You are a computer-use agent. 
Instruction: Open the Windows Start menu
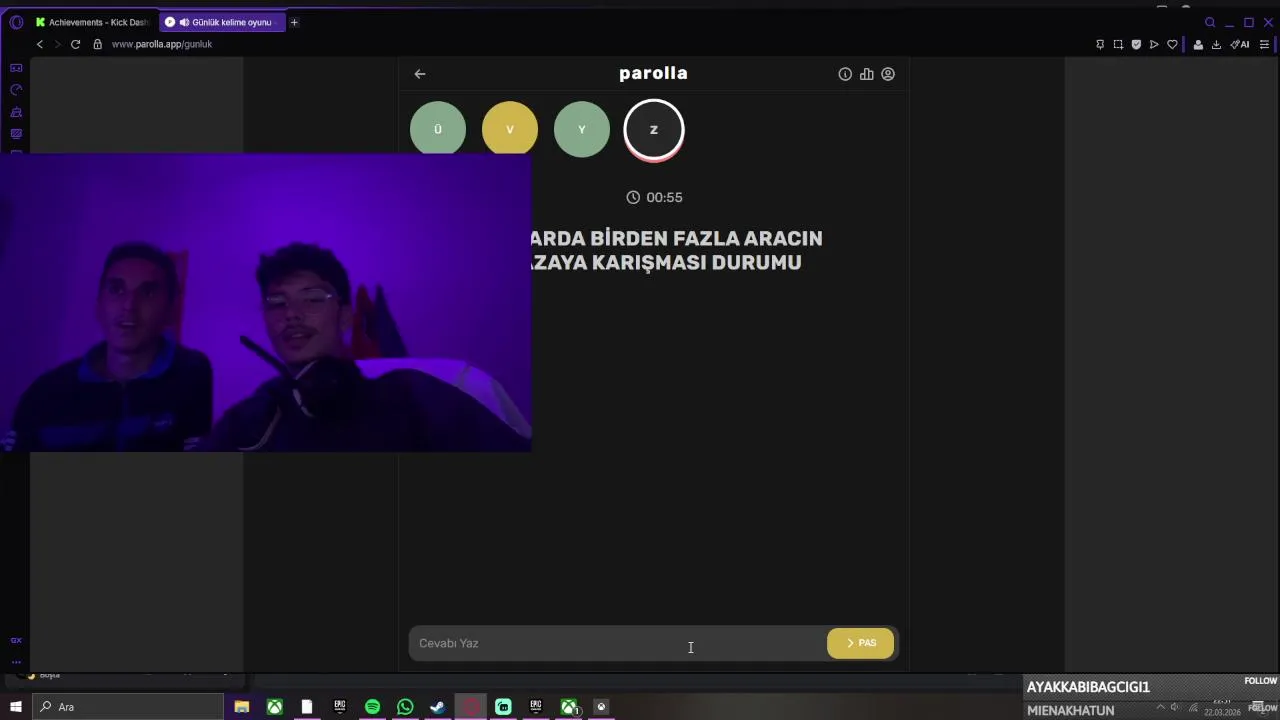16,707
